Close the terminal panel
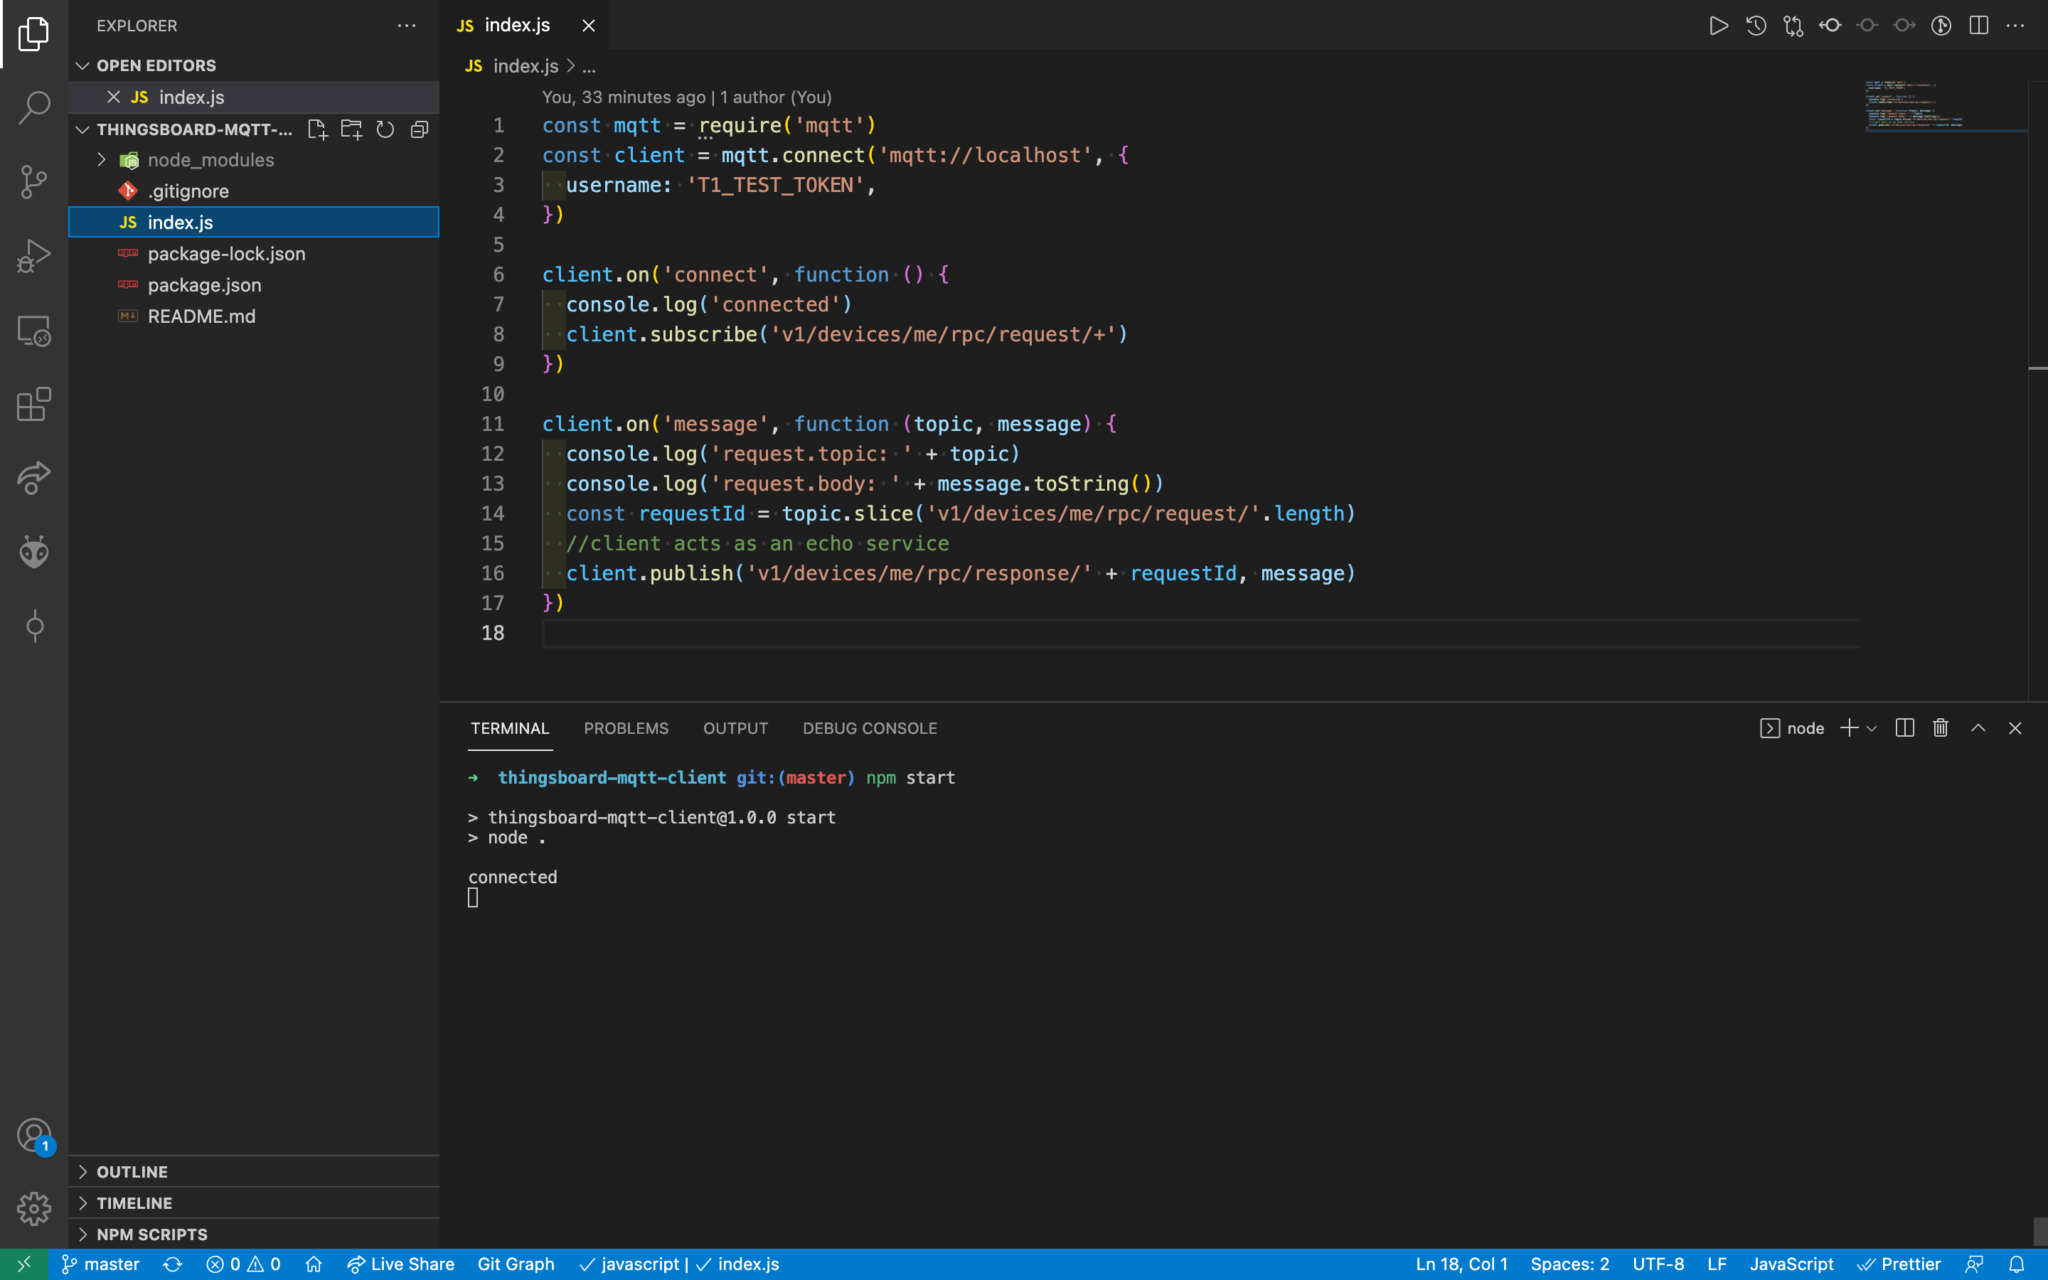 tap(2015, 728)
